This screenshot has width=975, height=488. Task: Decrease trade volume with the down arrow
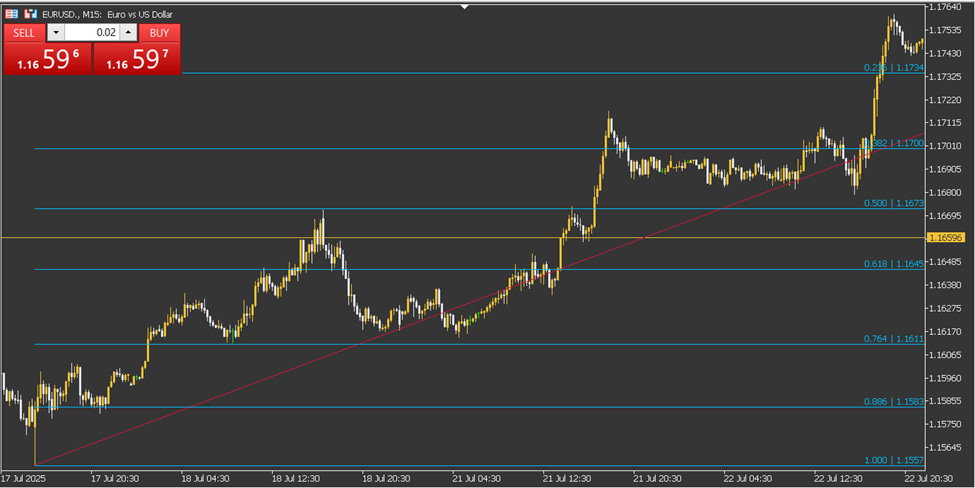pos(55,33)
